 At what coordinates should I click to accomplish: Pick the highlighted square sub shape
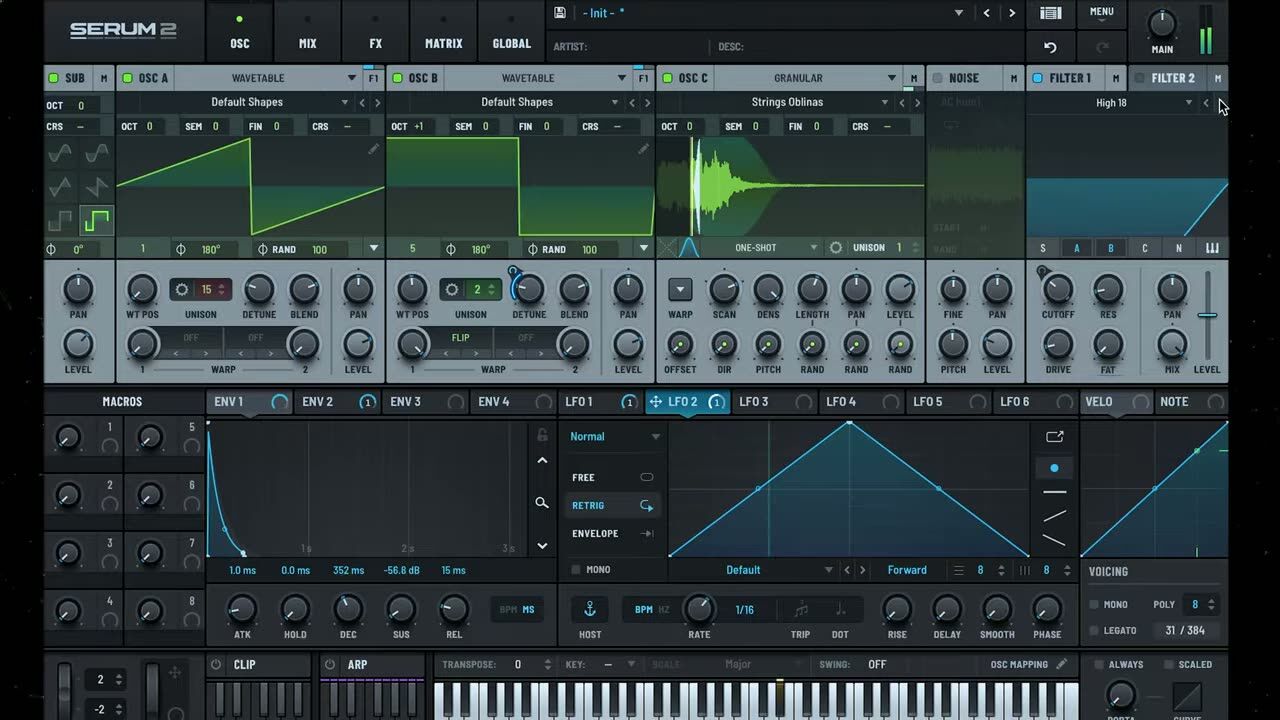[x=96, y=220]
